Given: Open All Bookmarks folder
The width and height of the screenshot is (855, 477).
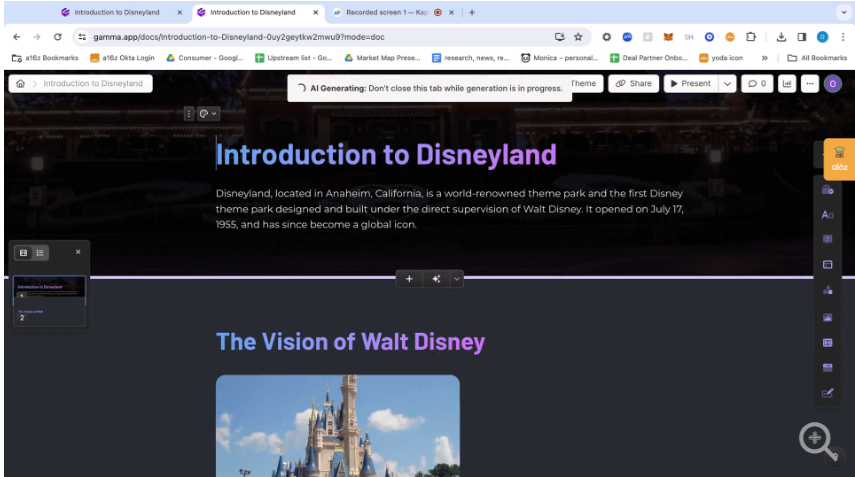Looking at the screenshot, I should tap(817, 58).
